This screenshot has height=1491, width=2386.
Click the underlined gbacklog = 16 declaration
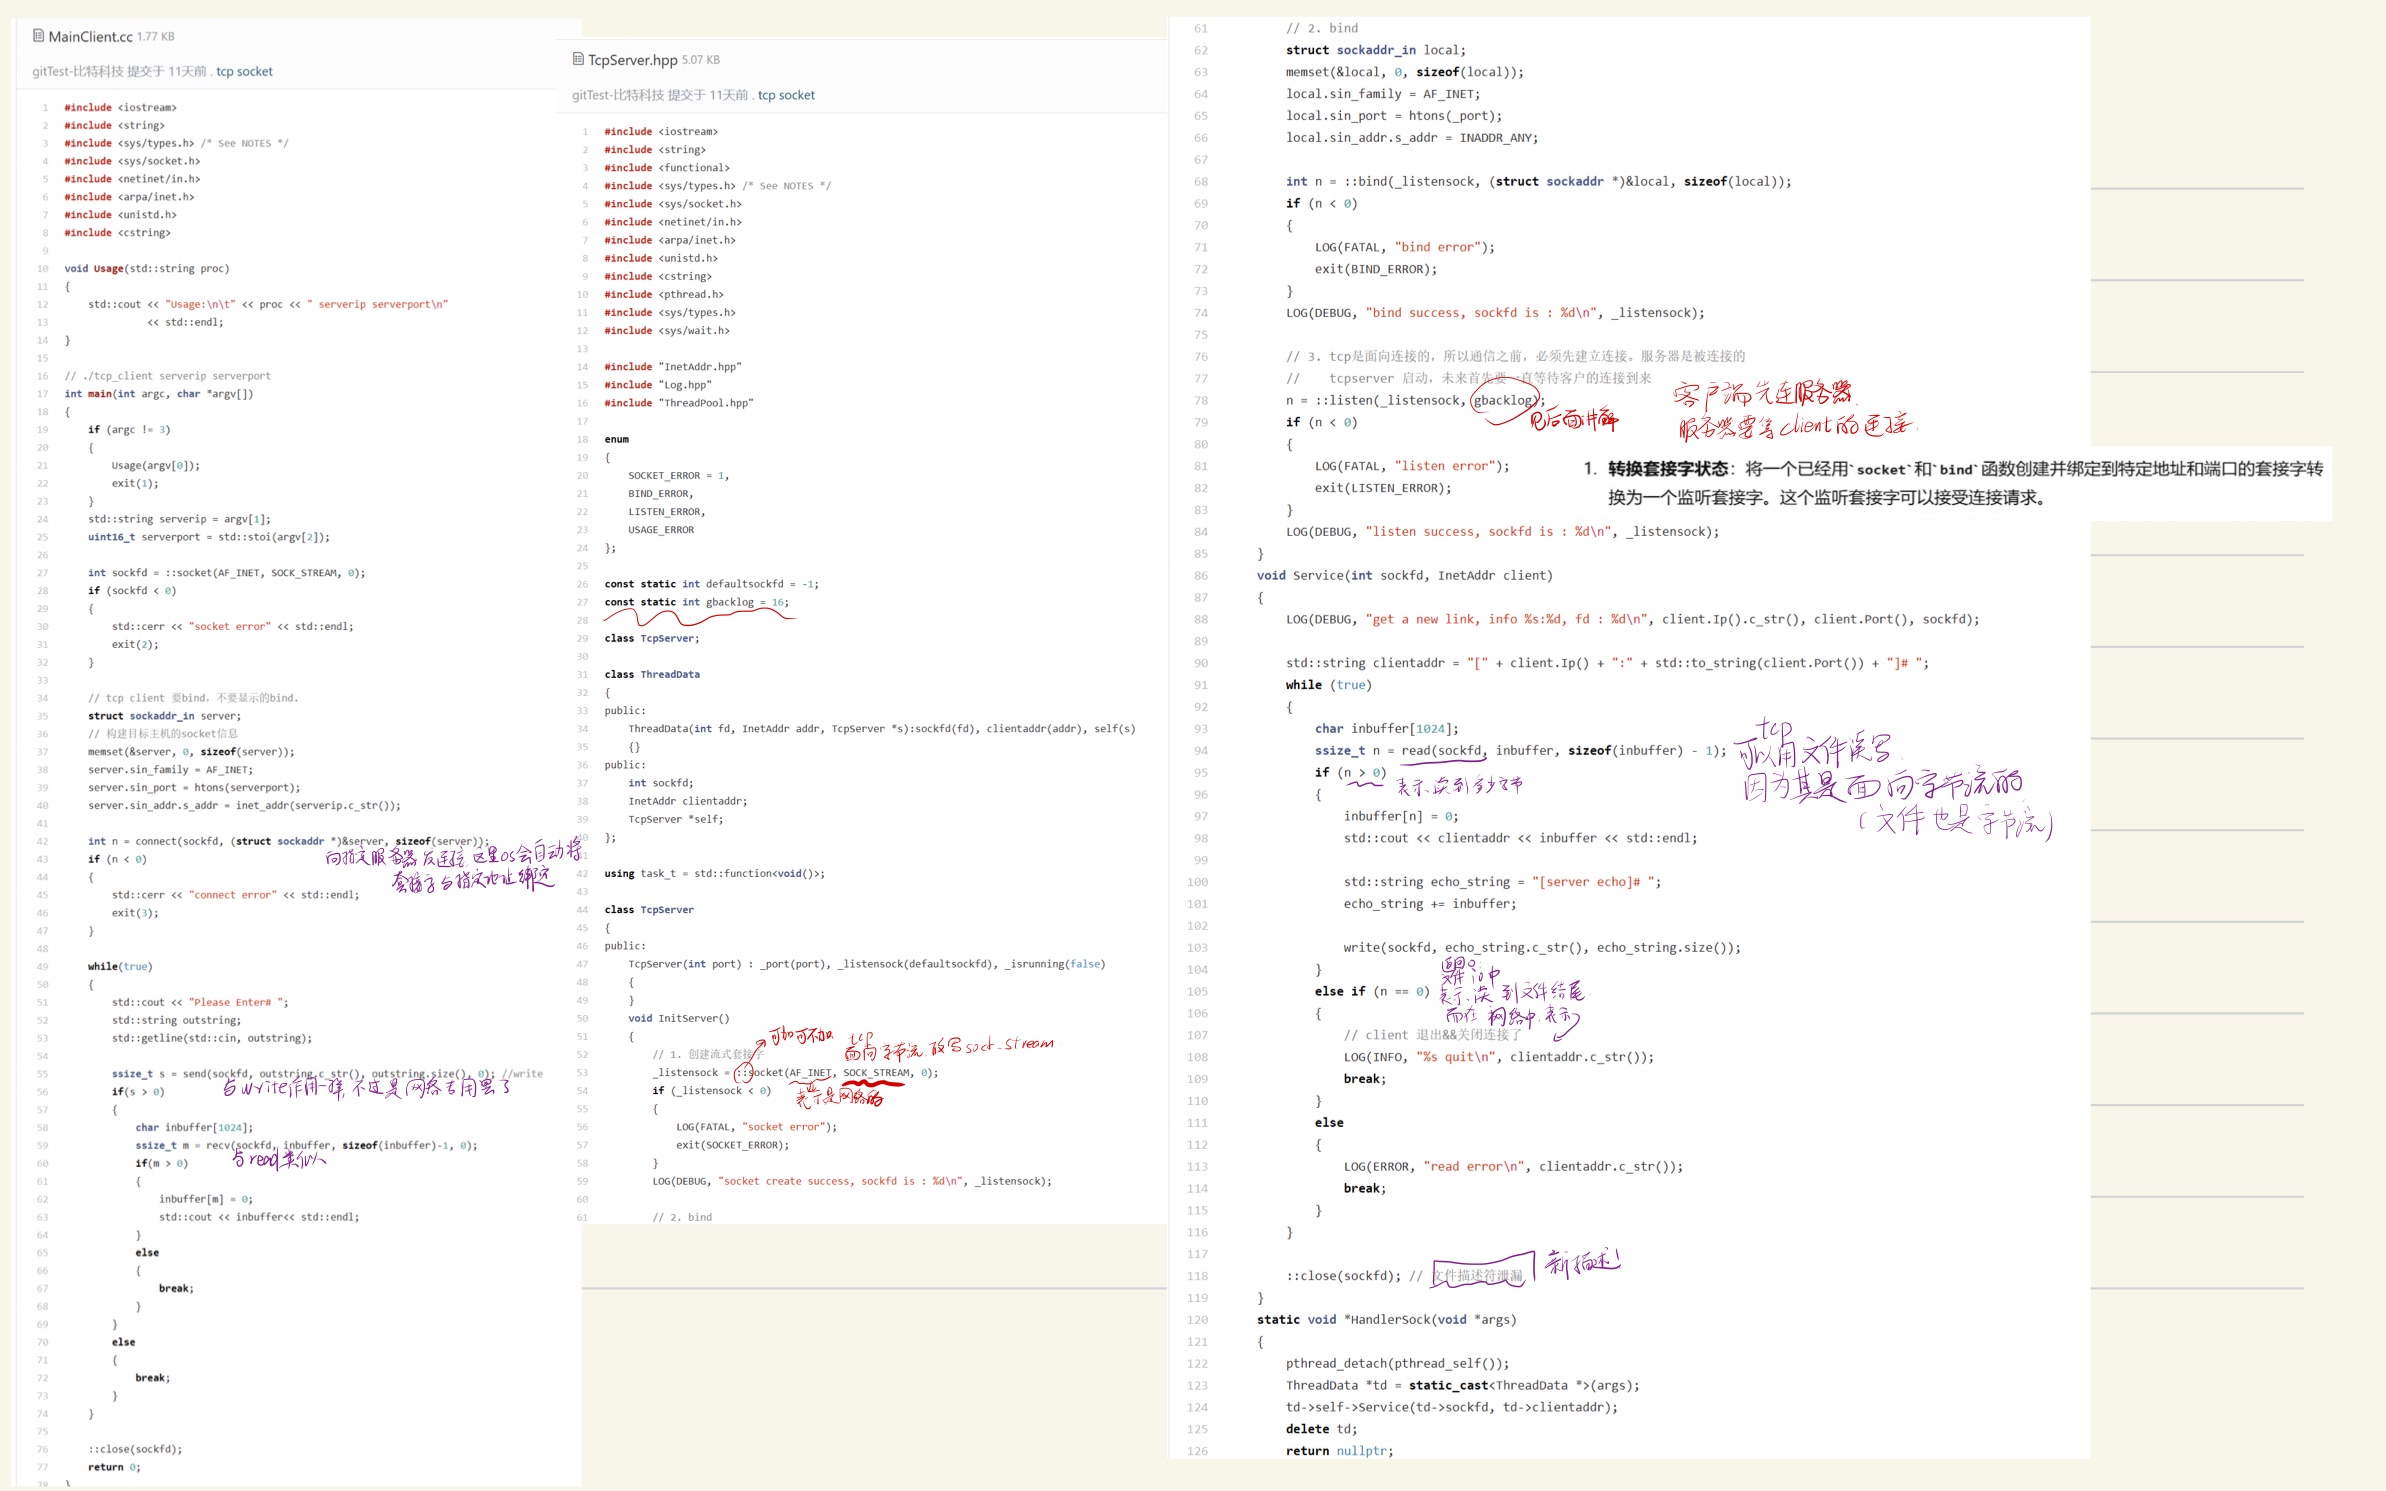coord(738,602)
